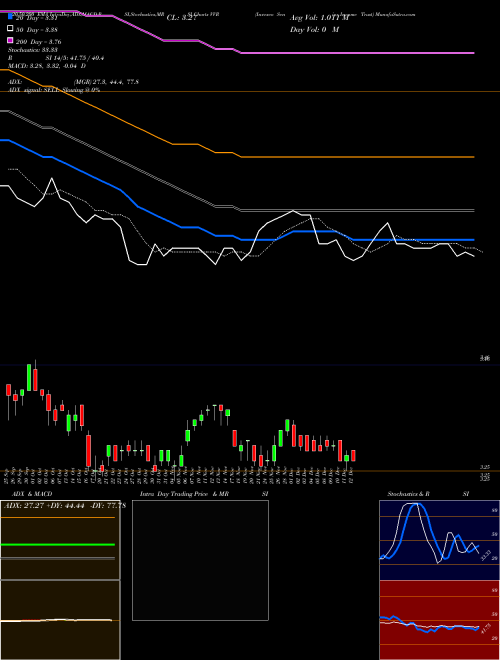The width and height of the screenshot is (500, 660).
Task: Select the '200 Day - 3.76' legend text
Action: pyautogui.click(x=38, y=42)
